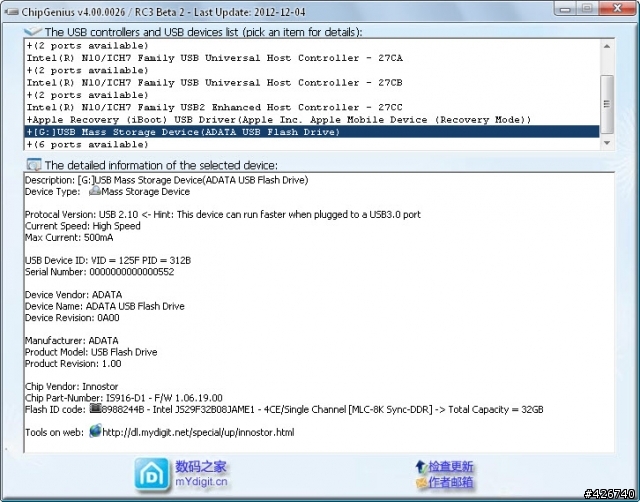Viewport: 640px width, 502px height.
Task: Click USB Device ID VID = 125F line
Action: click(x=108, y=260)
